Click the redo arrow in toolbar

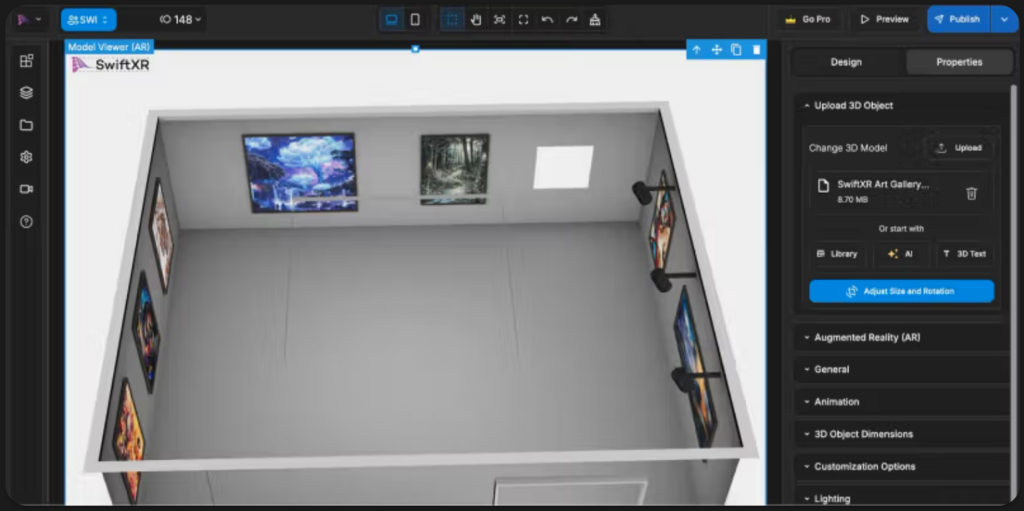point(571,19)
